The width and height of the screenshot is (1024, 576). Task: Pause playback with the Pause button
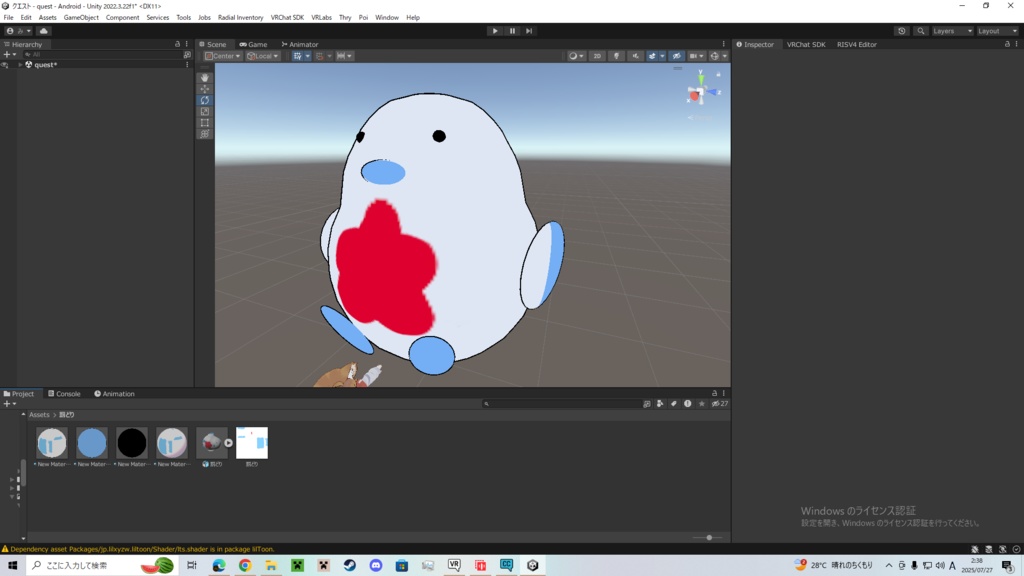pyautogui.click(x=512, y=31)
